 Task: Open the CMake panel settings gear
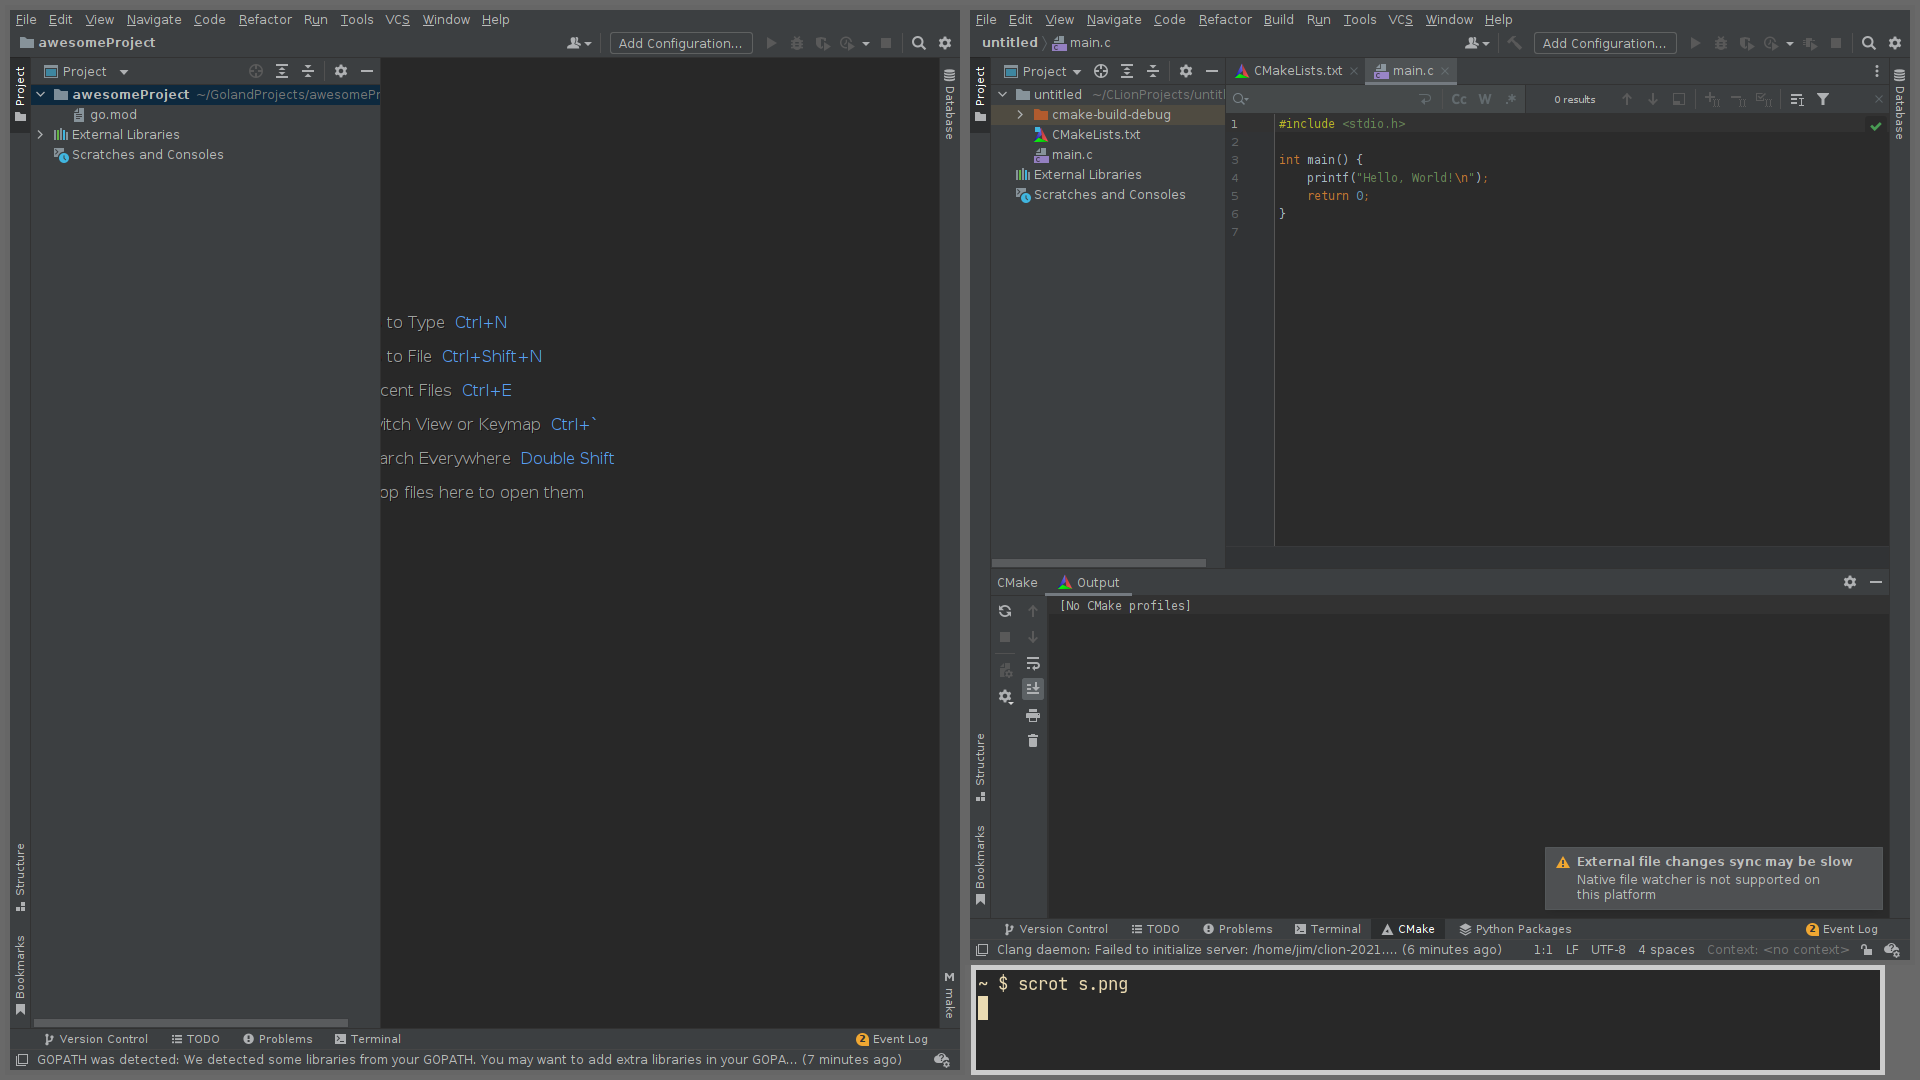(x=1850, y=582)
